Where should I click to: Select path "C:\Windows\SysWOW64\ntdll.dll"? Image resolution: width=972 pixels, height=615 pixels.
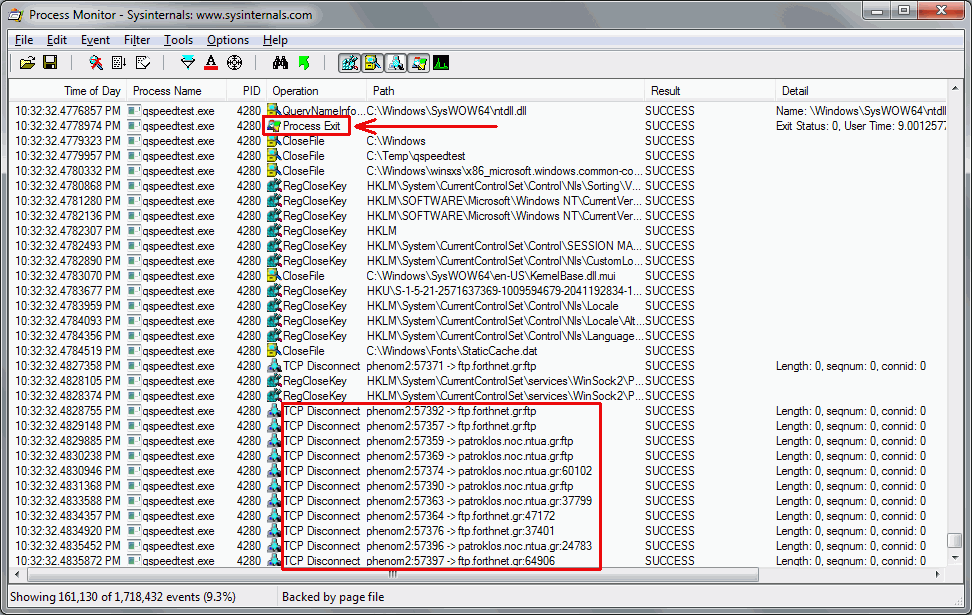click(x=446, y=110)
